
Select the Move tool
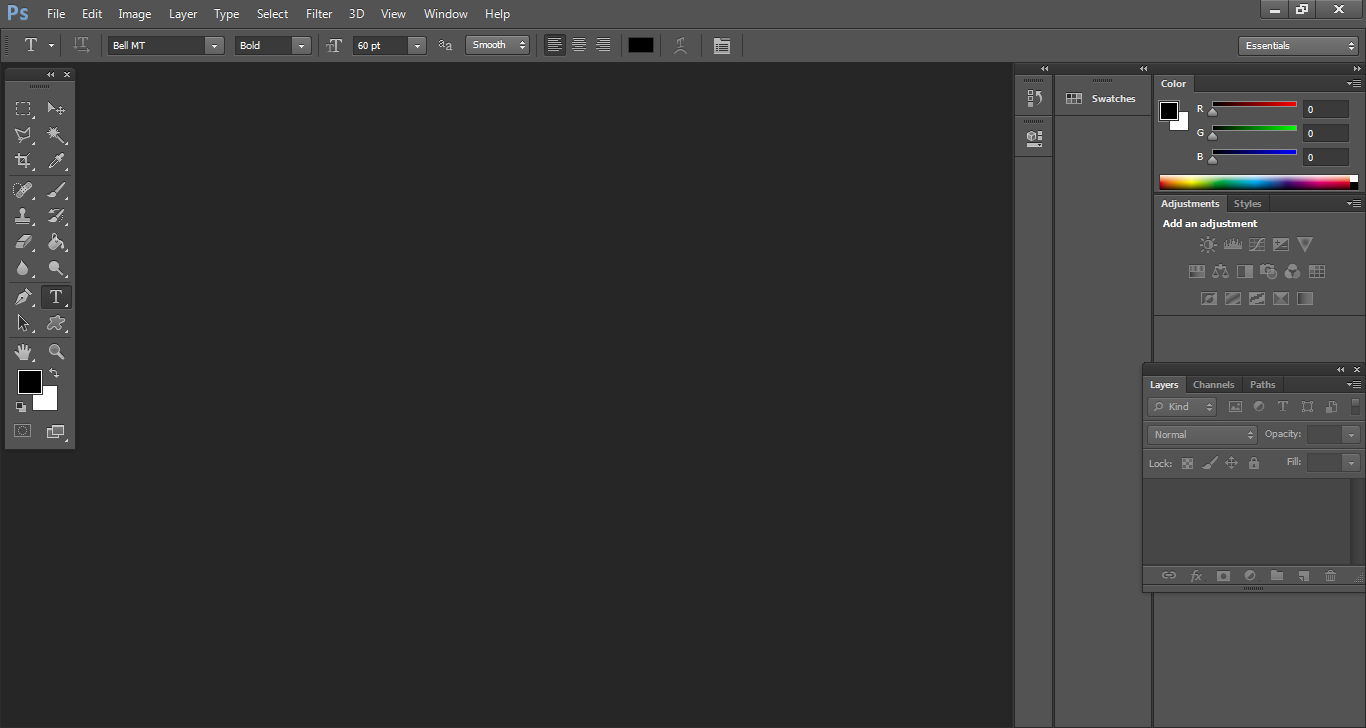[x=56, y=109]
